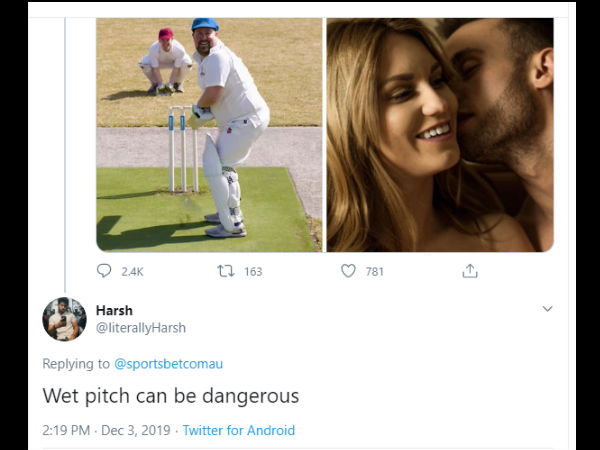Click the vertical thread line beside the photos
The image size is (600, 450).
[64, 150]
